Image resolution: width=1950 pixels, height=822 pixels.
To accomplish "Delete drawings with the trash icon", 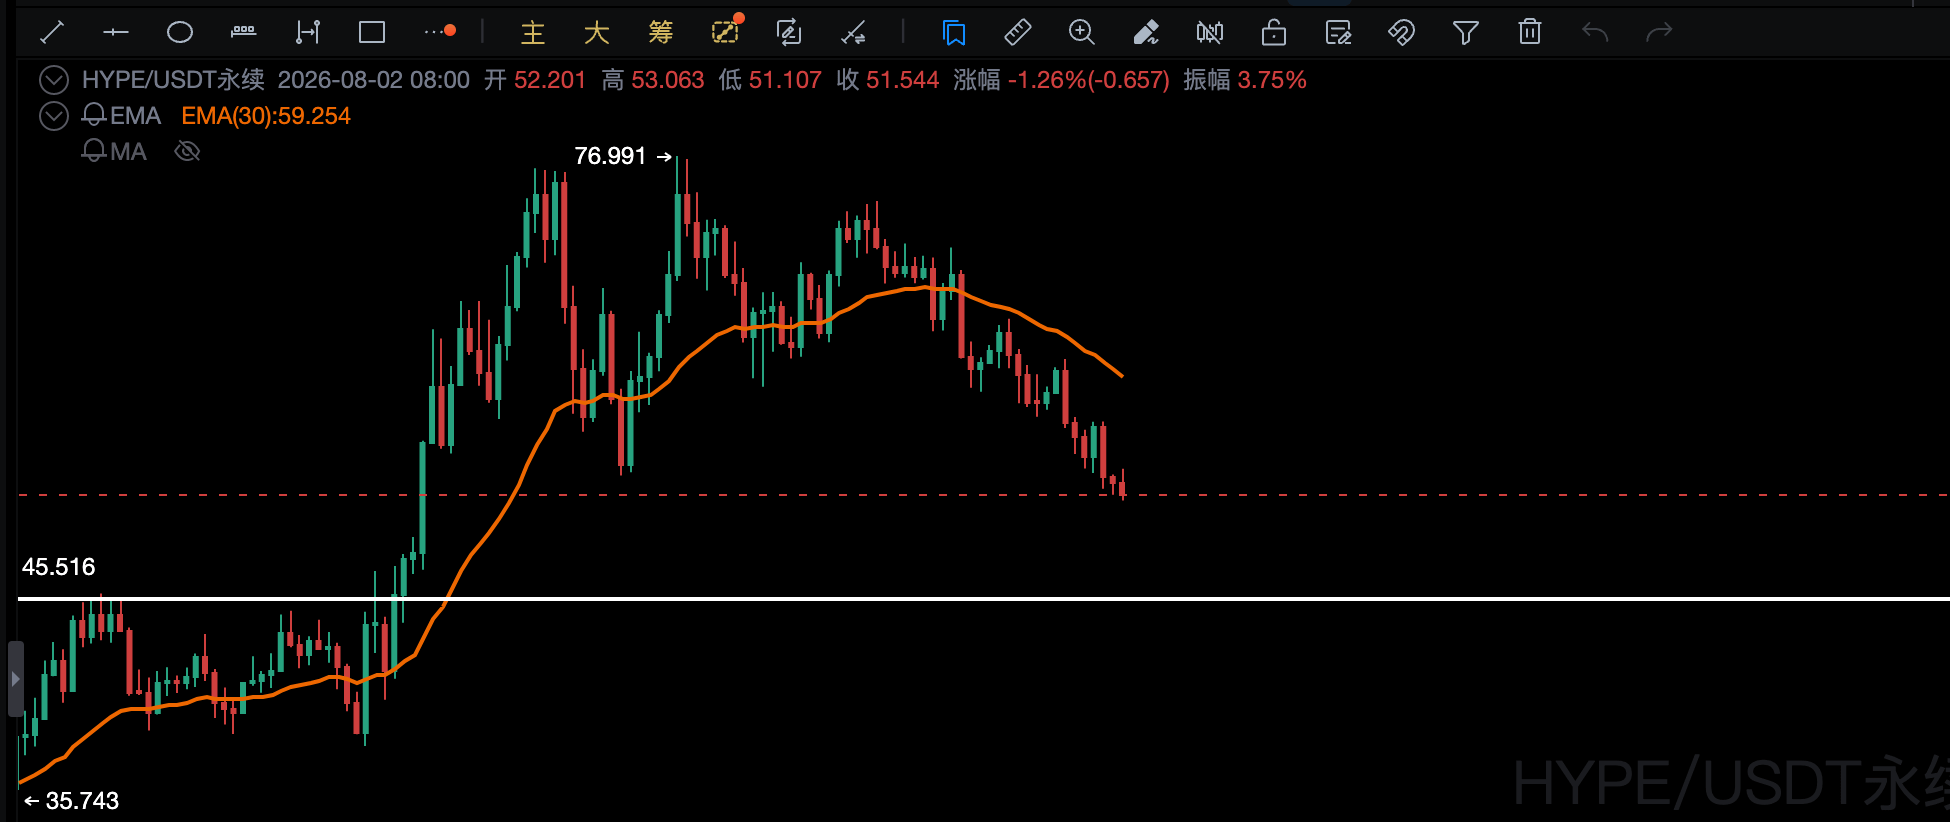I will (x=1530, y=33).
